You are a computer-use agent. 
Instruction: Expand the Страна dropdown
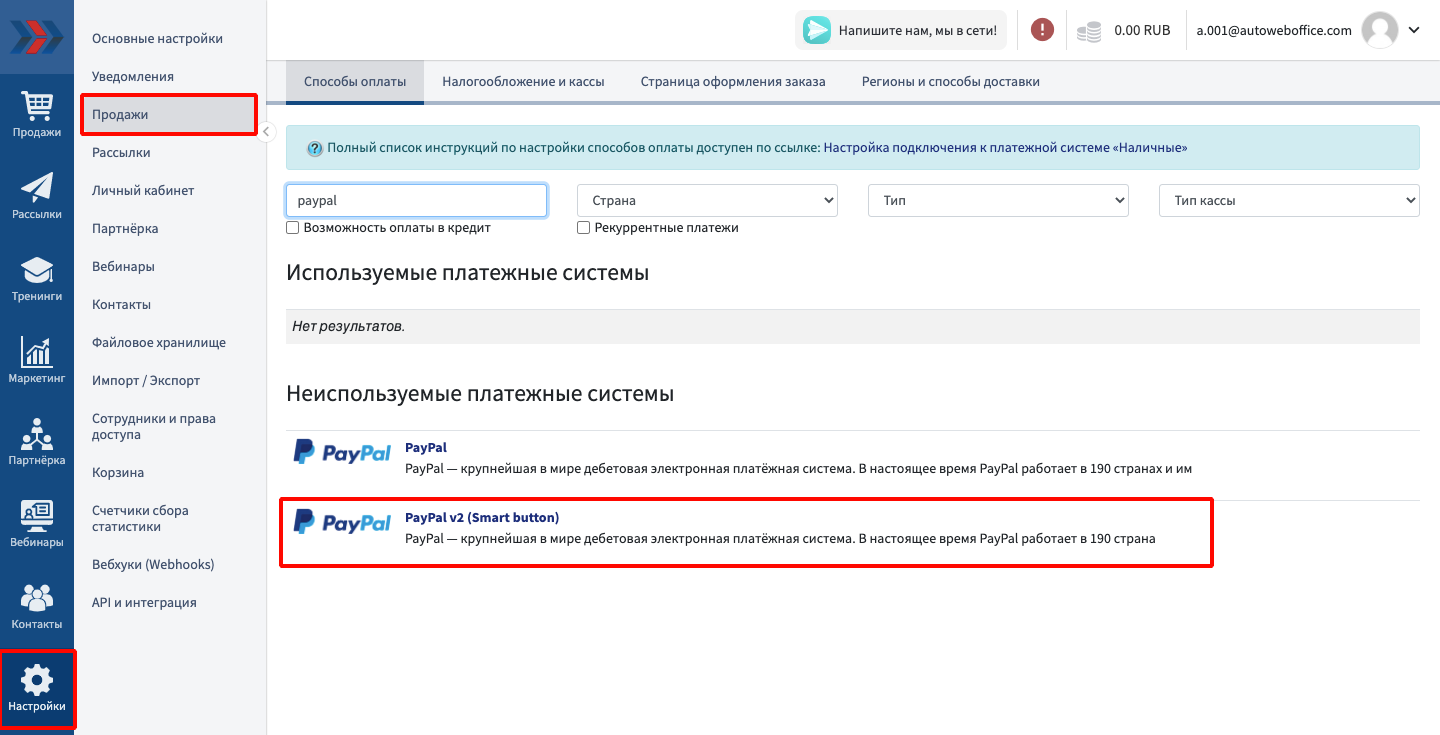(707, 200)
